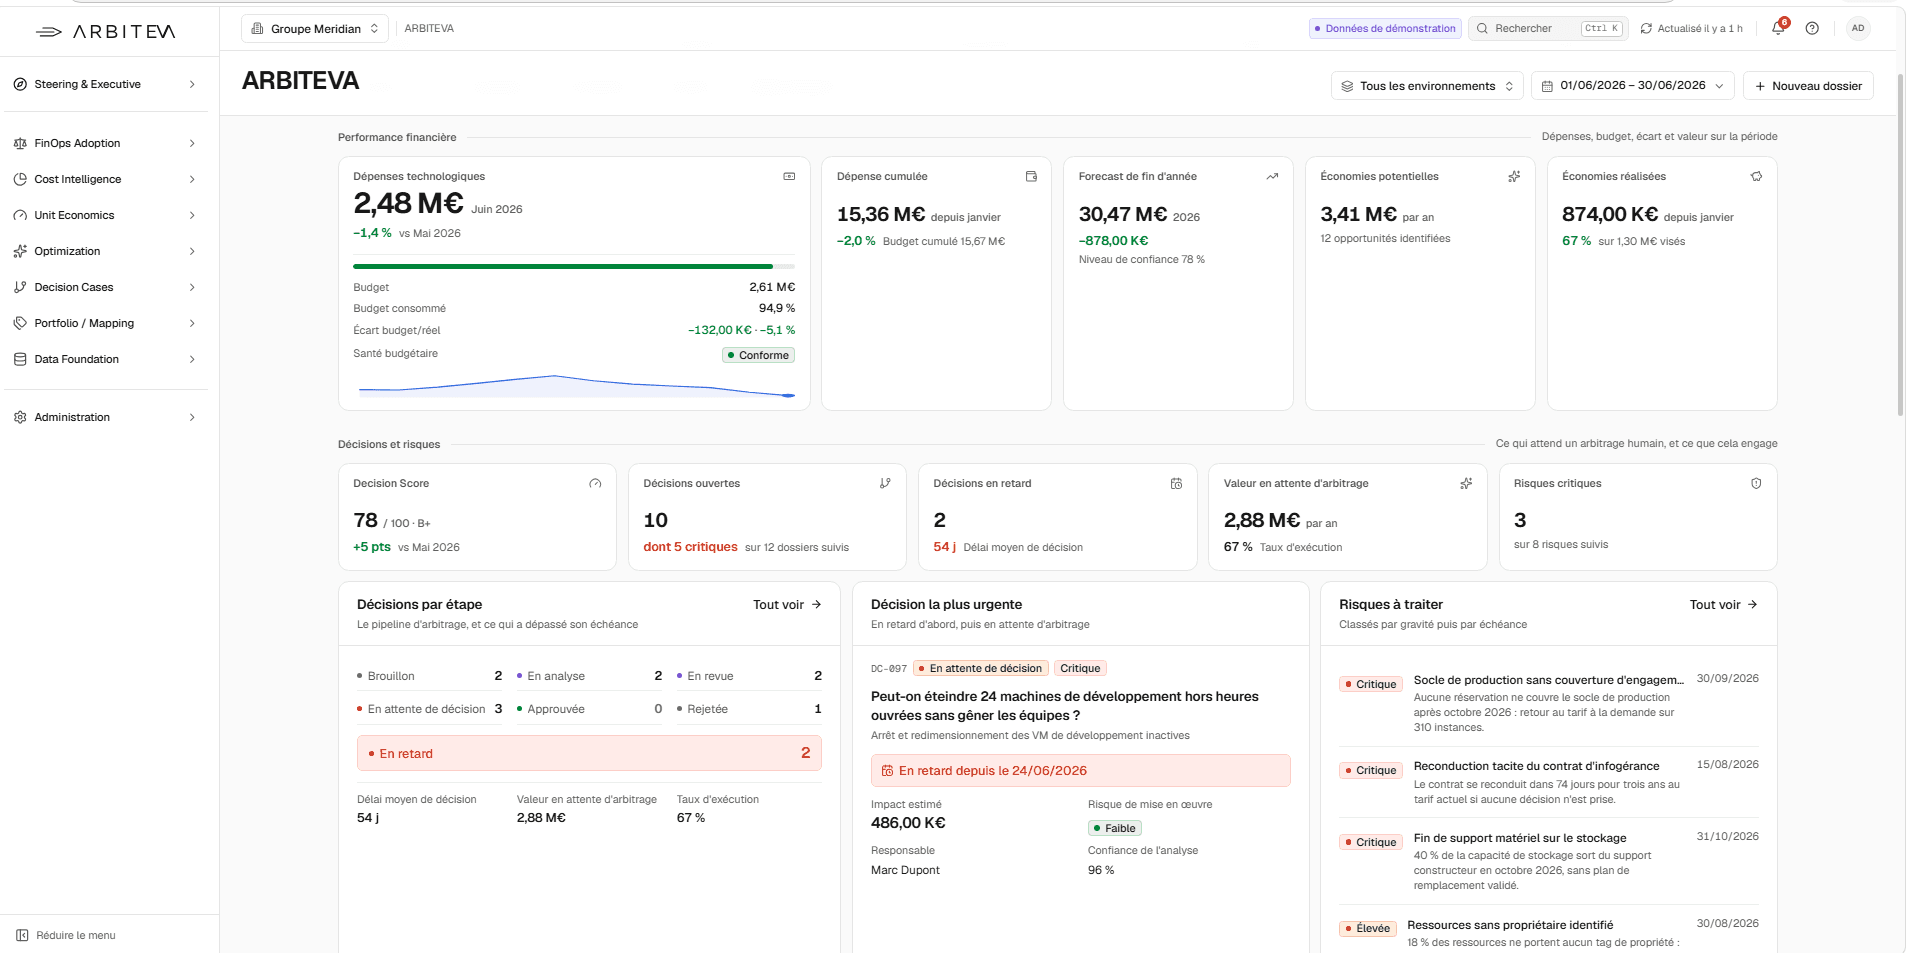Screen dimensions: 1906x953
Task: Click the En attente de décision stage row
Action: (x=430, y=709)
